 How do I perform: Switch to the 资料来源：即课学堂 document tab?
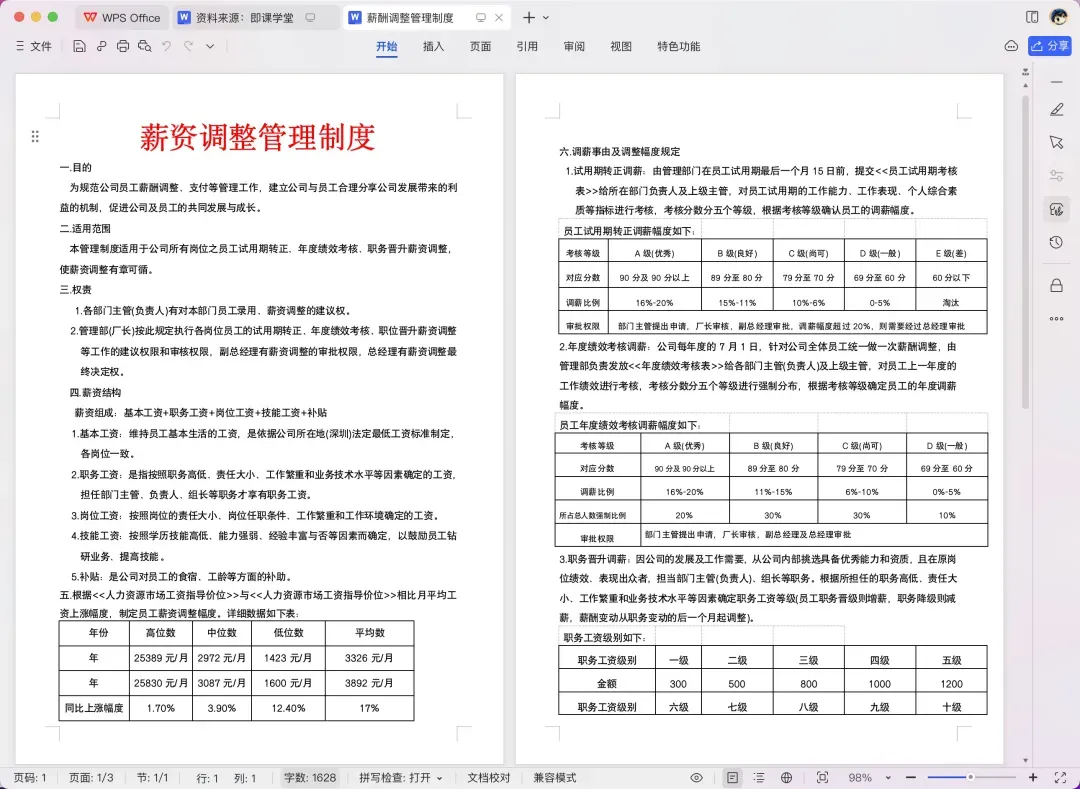(x=247, y=18)
